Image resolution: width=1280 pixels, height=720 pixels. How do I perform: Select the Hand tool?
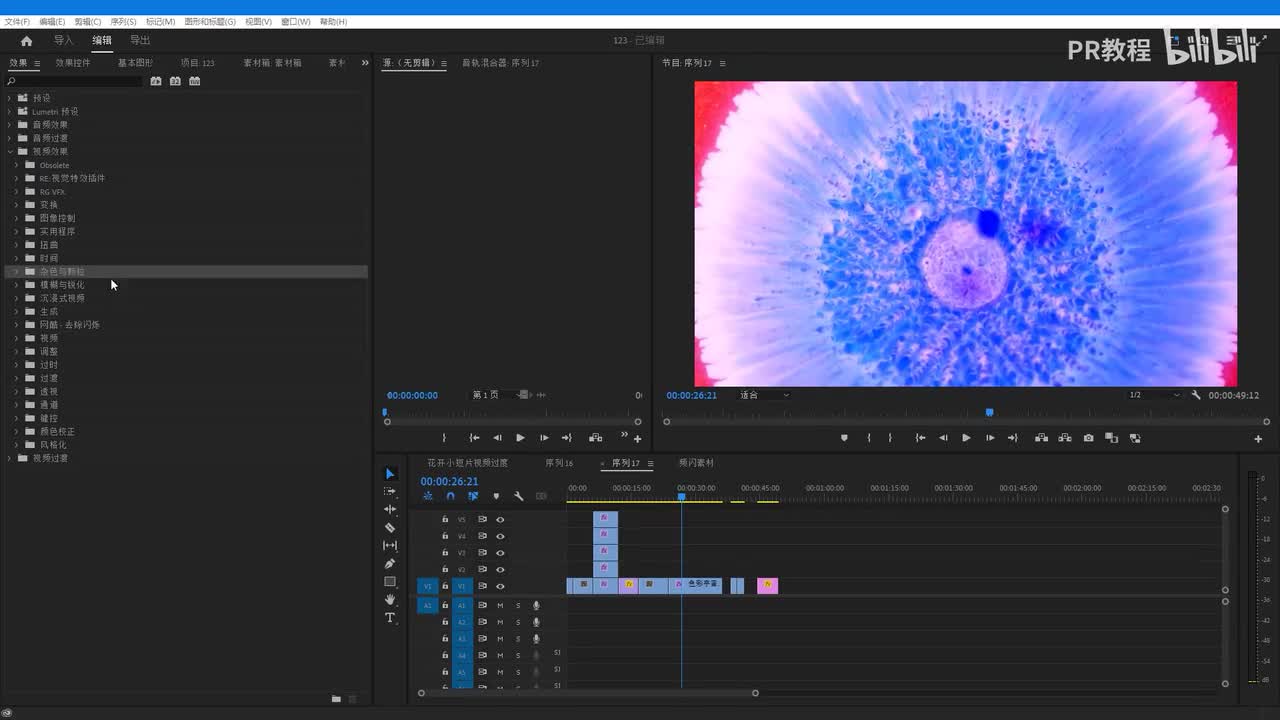(390, 600)
